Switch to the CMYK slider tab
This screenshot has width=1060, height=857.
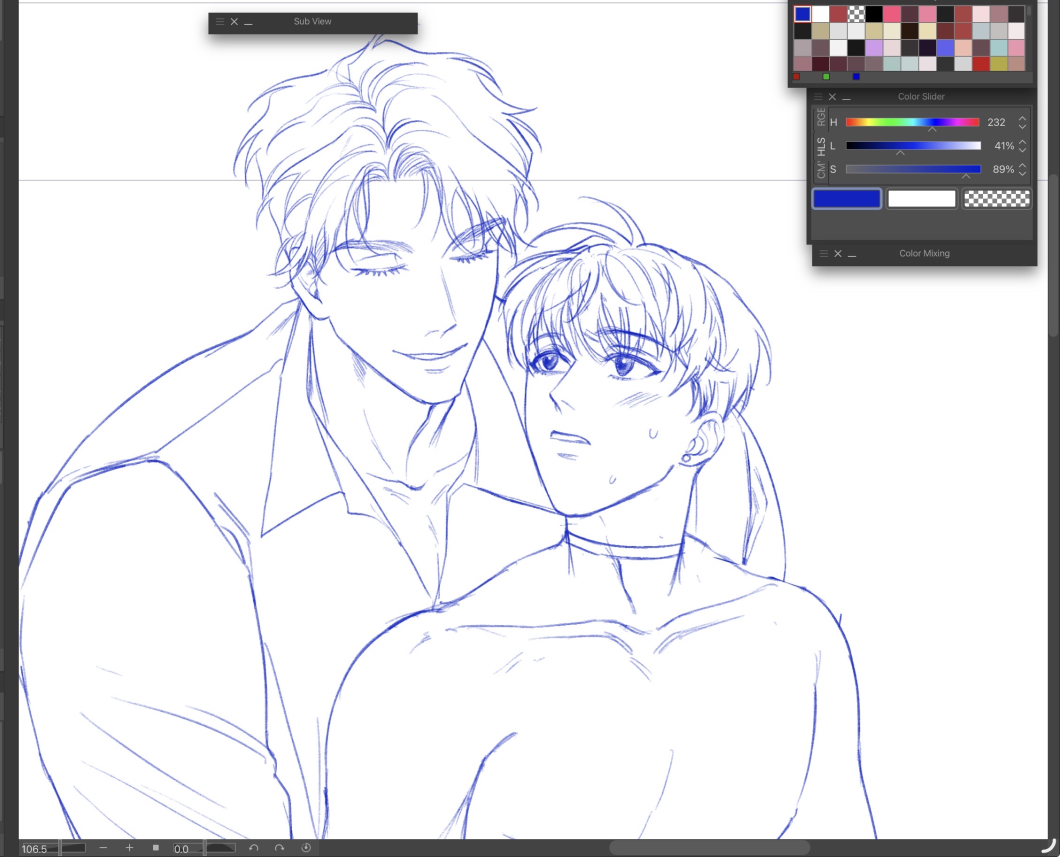(821, 171)
